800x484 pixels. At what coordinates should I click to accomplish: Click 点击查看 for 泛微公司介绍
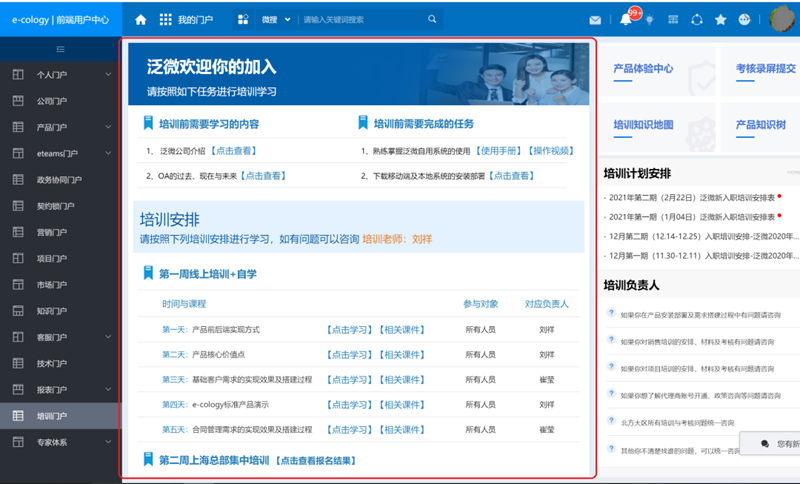click(x=234, y=151)
